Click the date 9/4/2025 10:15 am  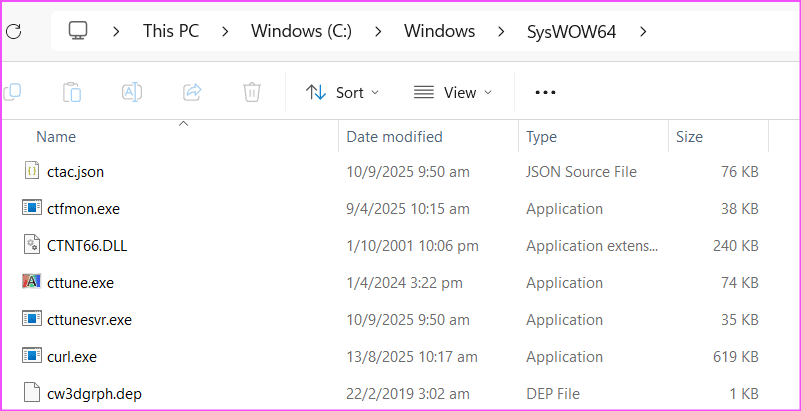click(408, 209)
